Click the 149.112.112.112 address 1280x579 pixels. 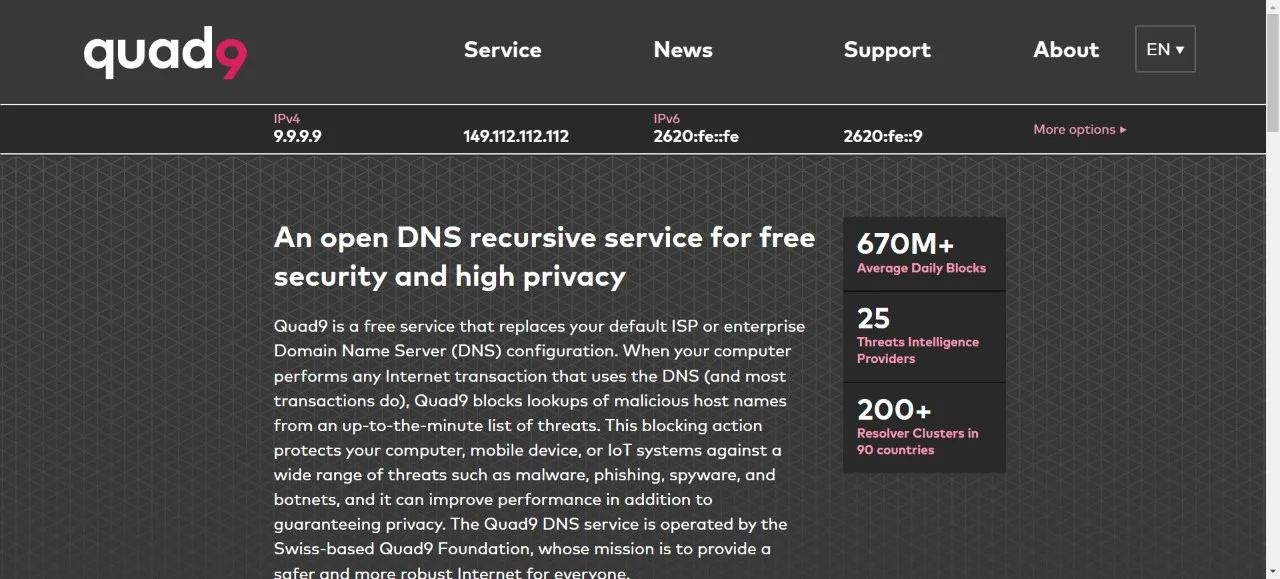click(x=516, y=136)
